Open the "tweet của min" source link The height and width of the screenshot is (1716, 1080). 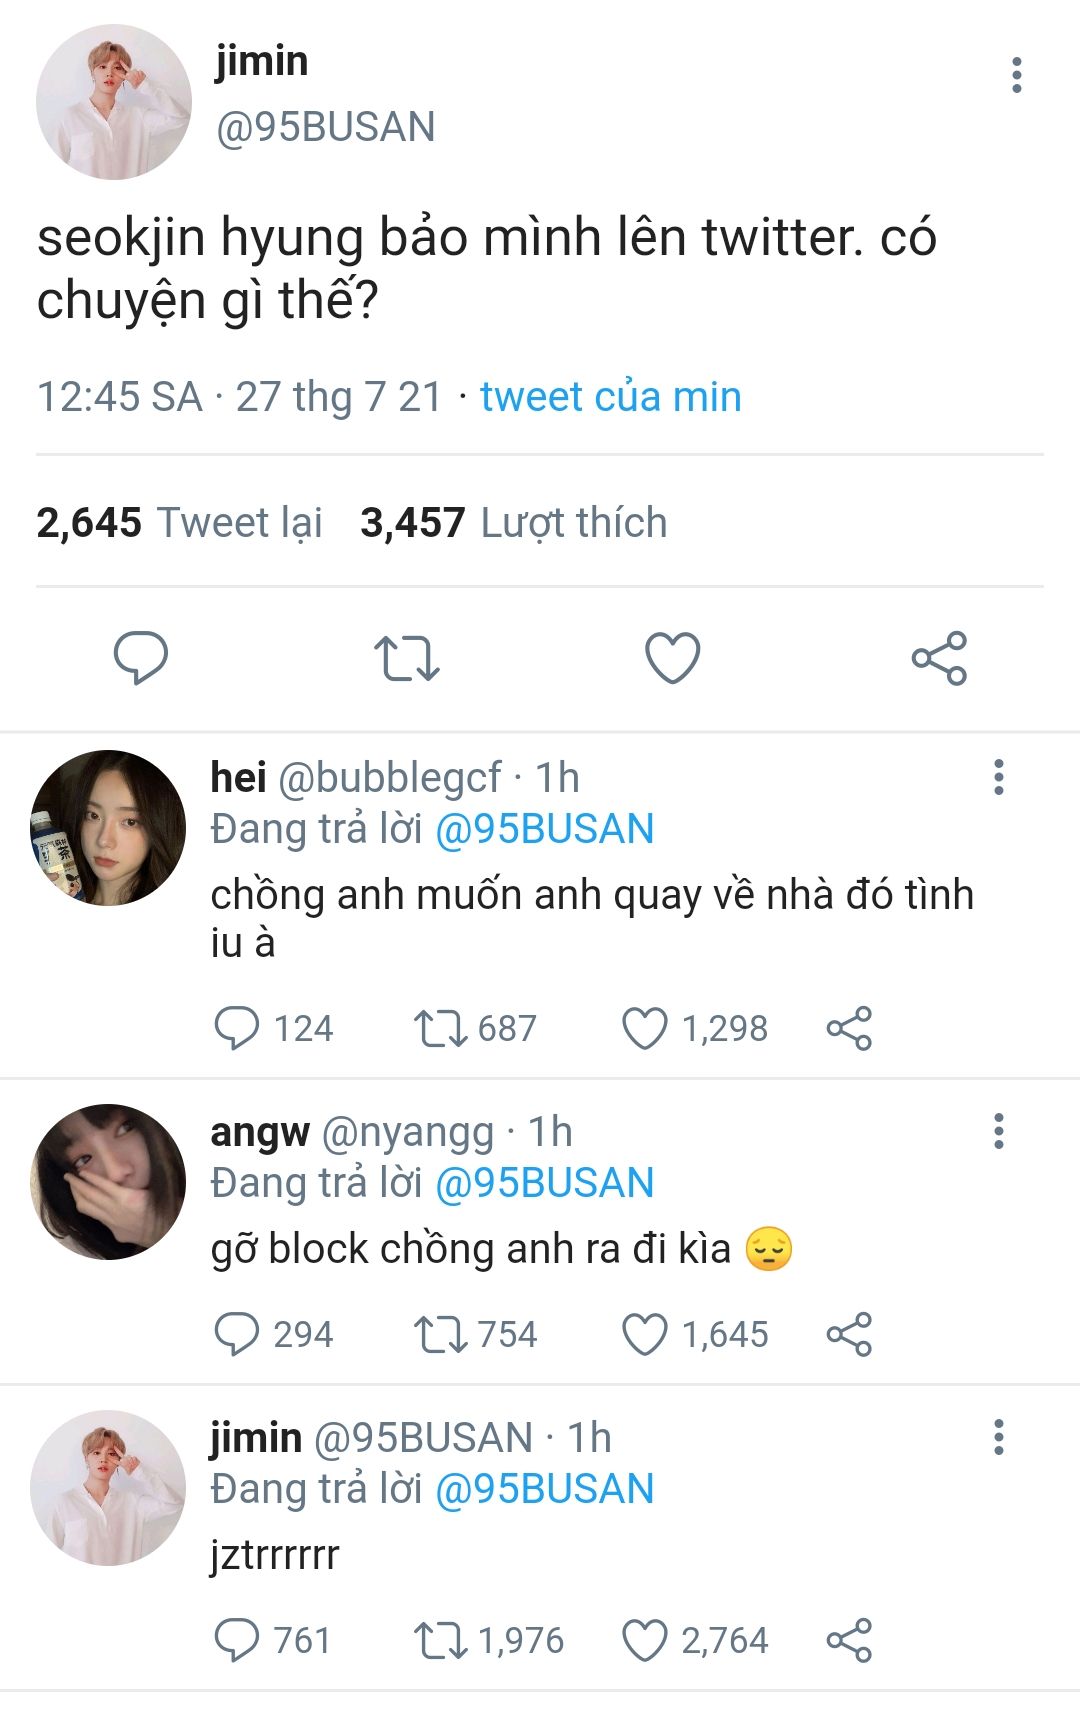point(610,397)
